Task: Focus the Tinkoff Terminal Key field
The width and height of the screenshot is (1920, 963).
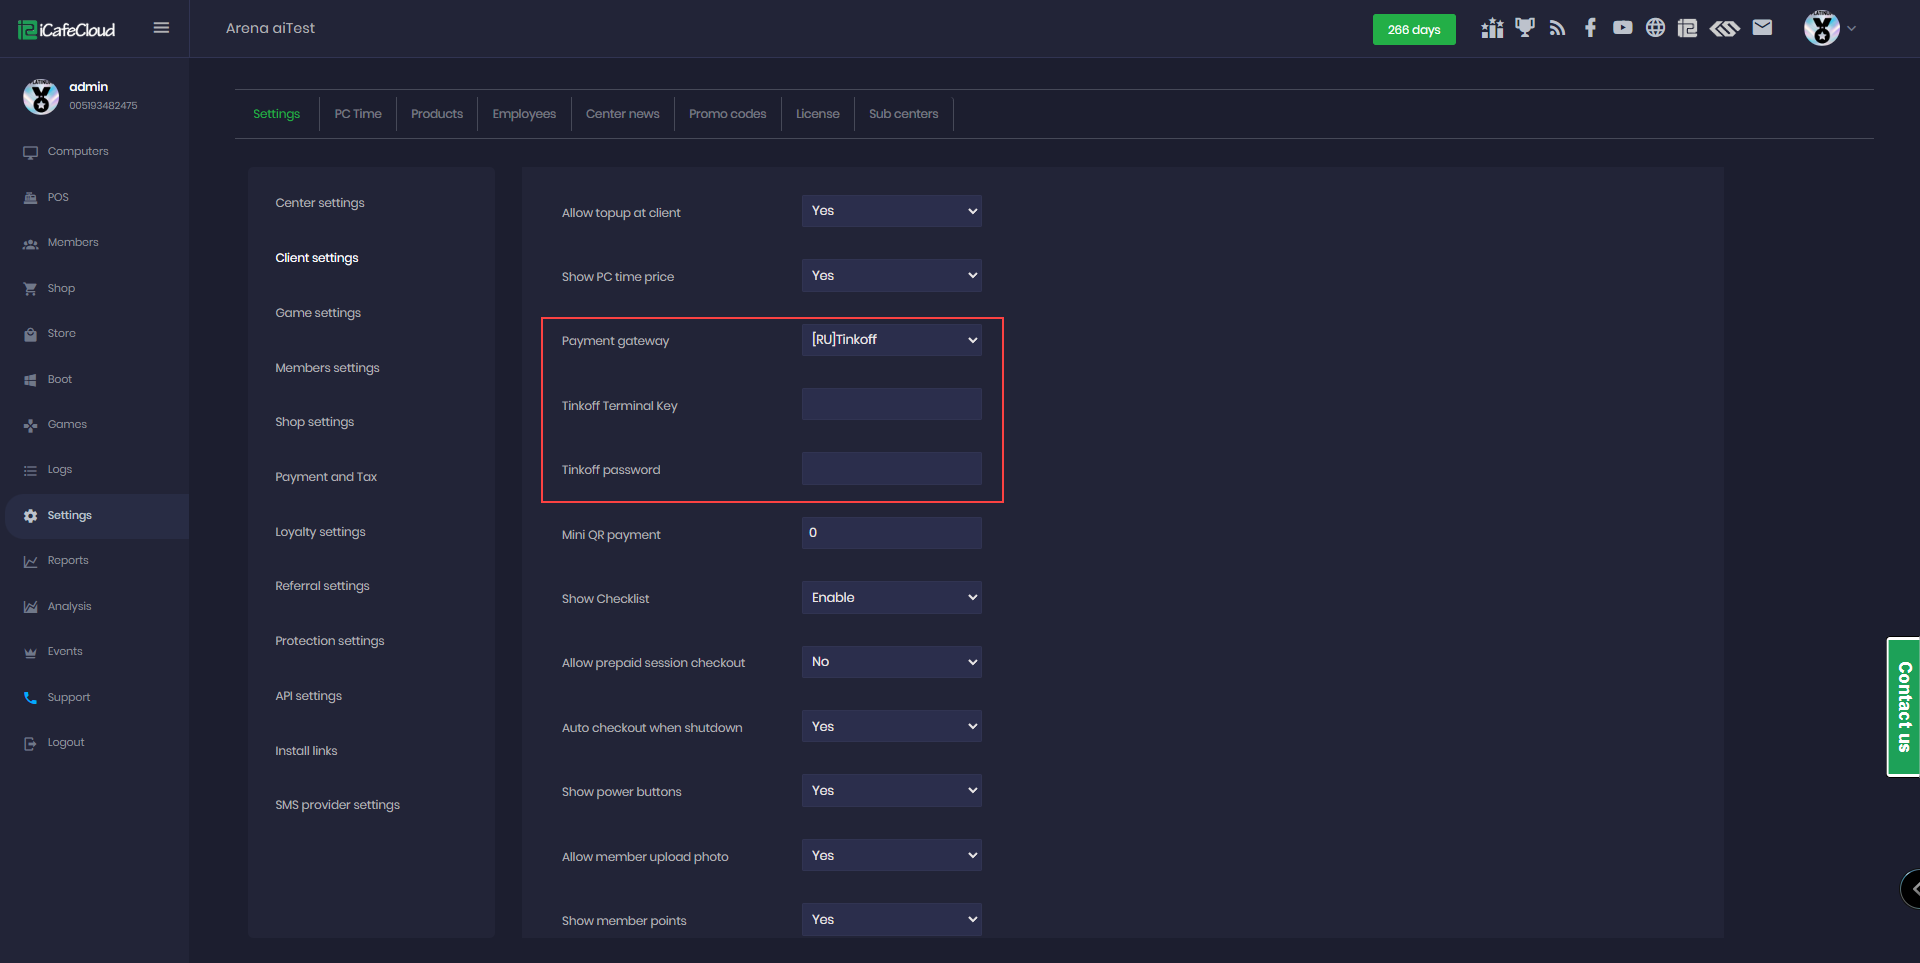Action: pos(891,405)
